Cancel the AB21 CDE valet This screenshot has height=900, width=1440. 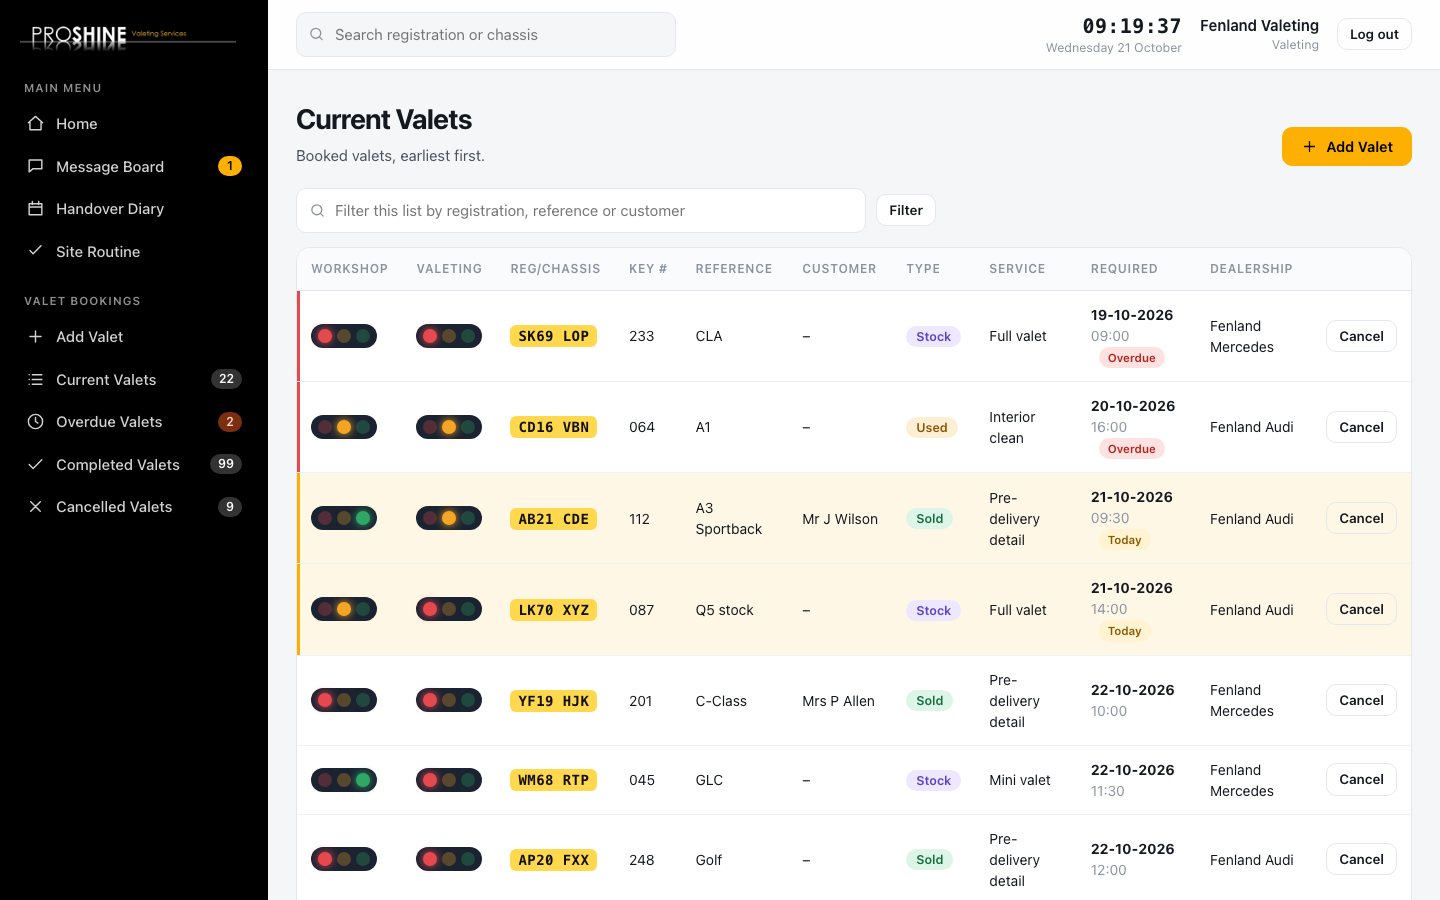pyautogui.click(x=1361, y=518)
